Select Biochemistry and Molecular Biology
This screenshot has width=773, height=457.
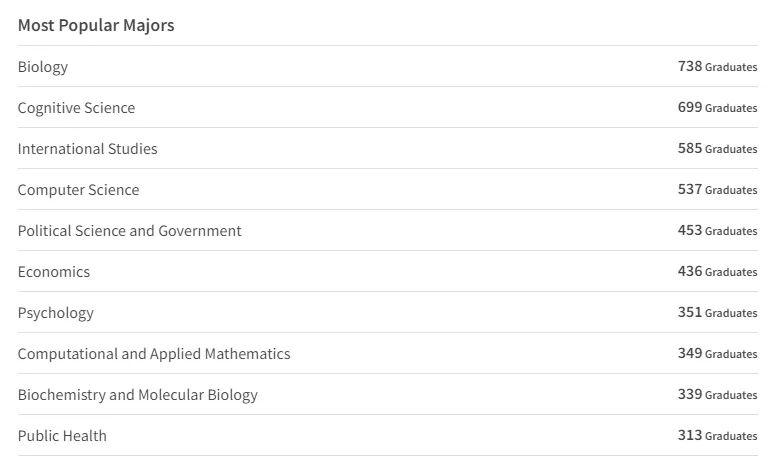pyautogui.click(x=137, y=395)
